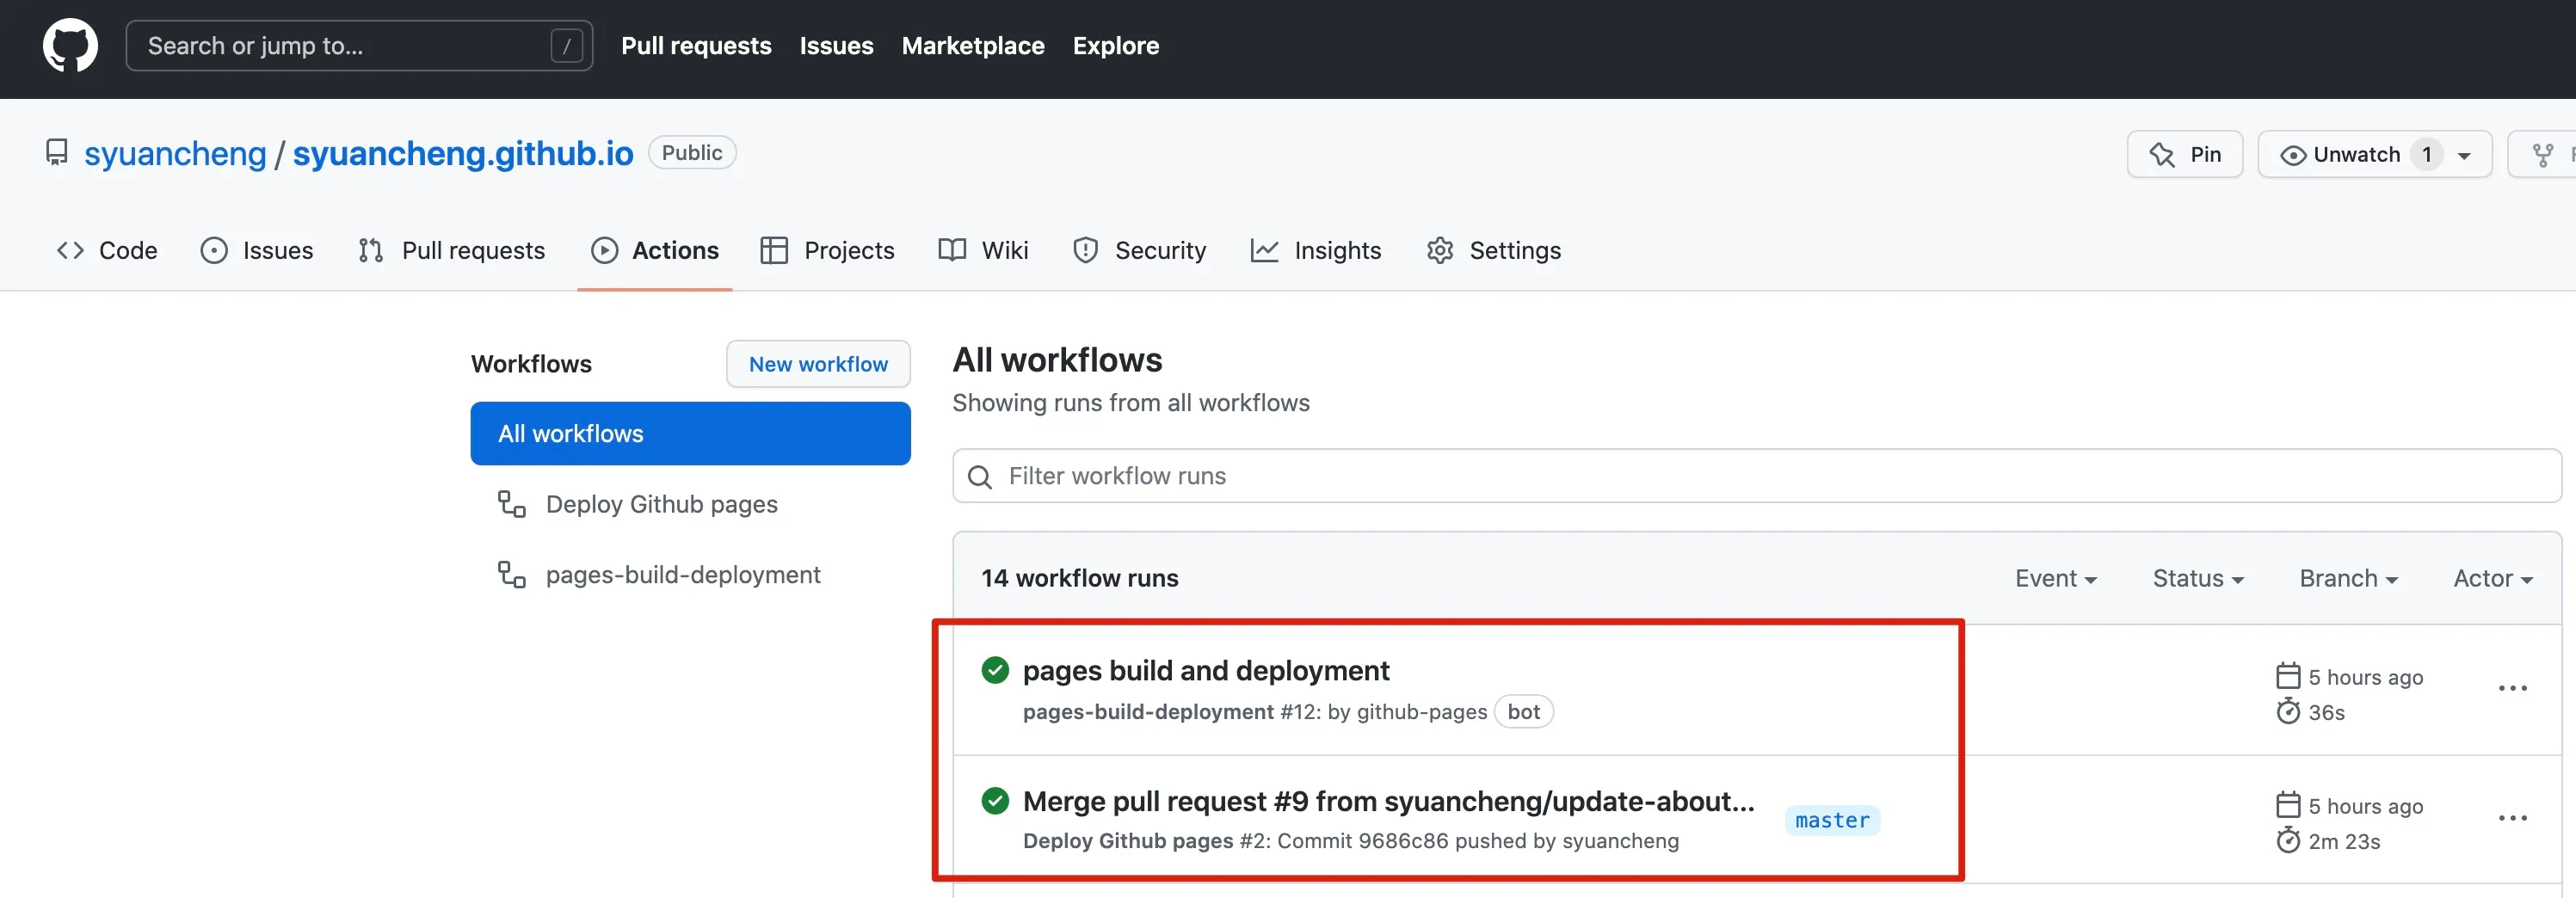Open the more options menu for pages build run
Image resolution: width=2576 pixels, height=898 pixels.
click(x=2512, y=689)
